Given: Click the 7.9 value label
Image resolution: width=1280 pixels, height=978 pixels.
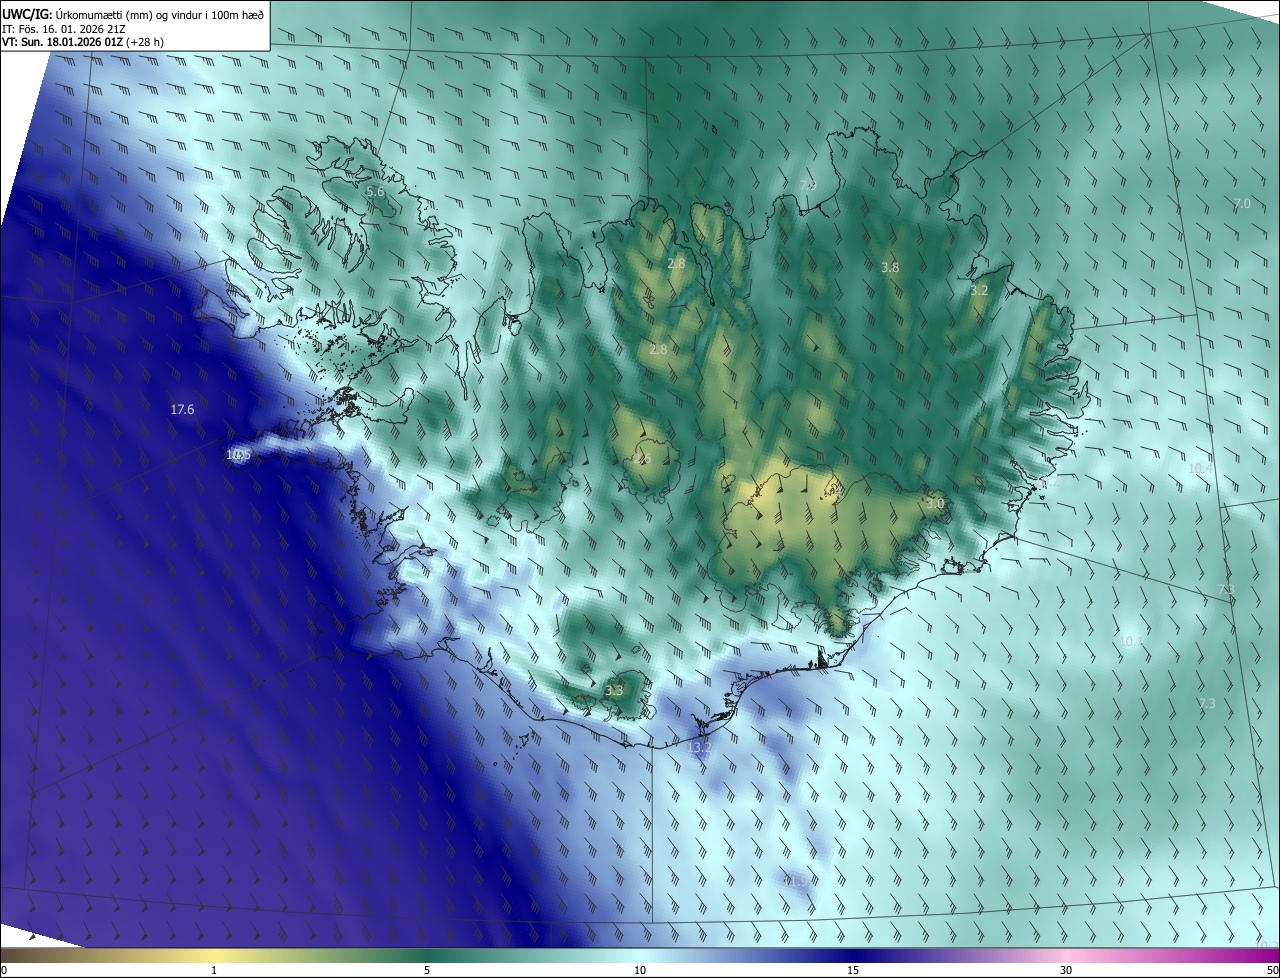Looking at the screenshot, I should tap(808, 186).
